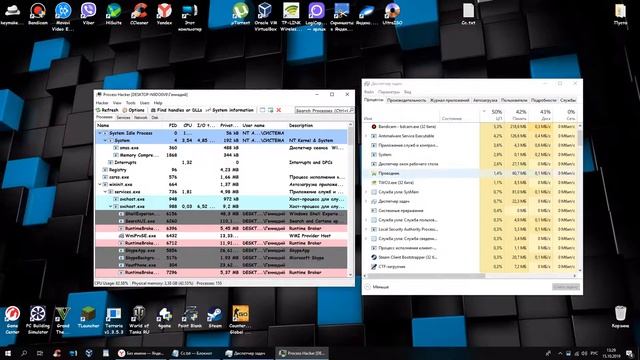Click the find window and thread icon

coord(270,110)
